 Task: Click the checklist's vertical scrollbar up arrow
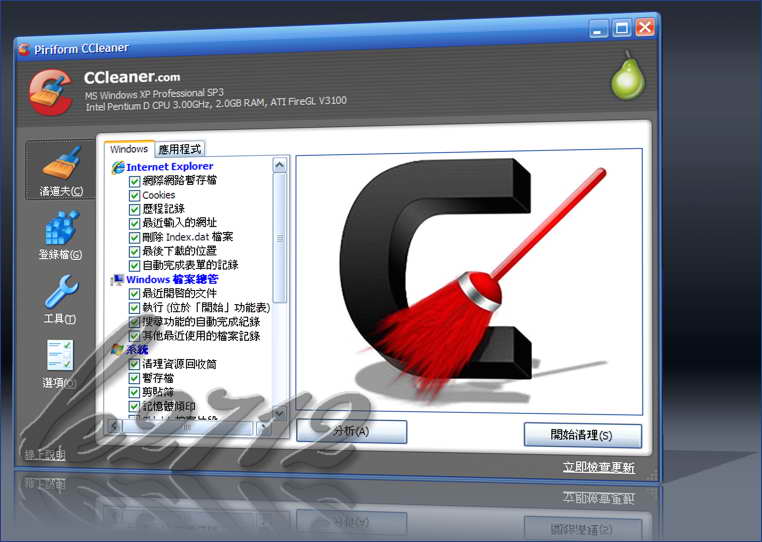280,163
